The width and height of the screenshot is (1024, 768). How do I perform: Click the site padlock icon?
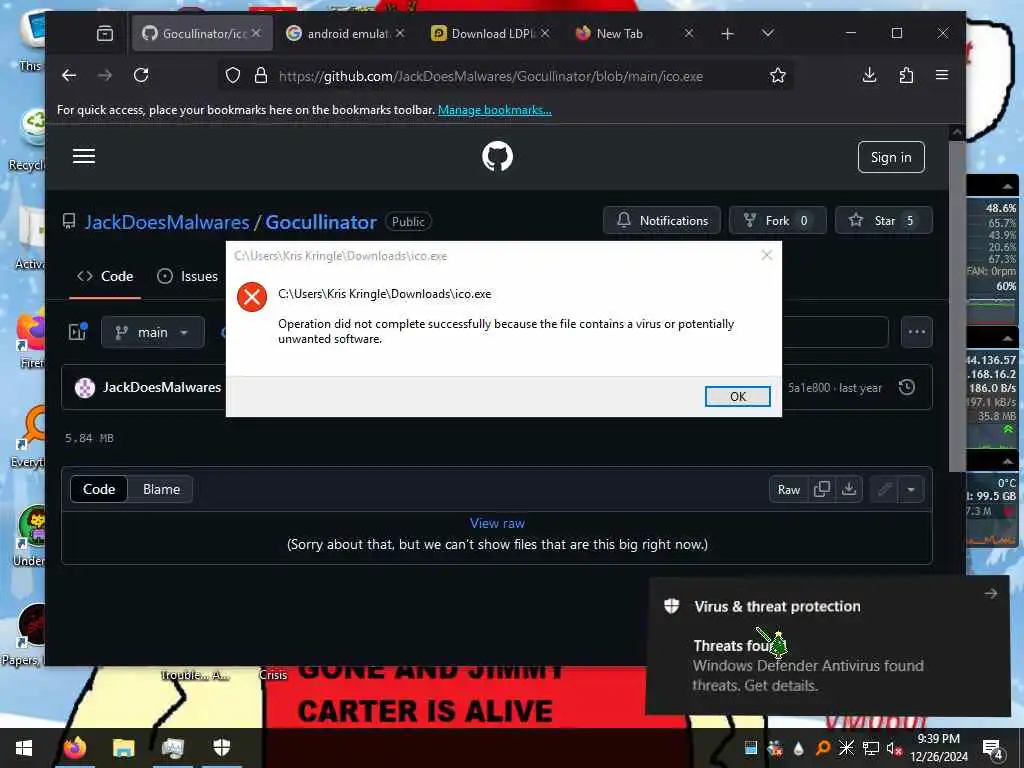(x=261, y=76)
